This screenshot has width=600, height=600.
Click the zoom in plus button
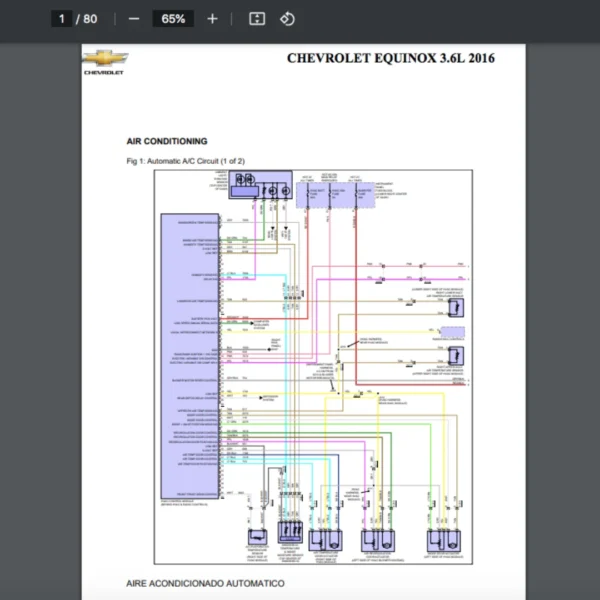pyautogui.click(x=212, y=19)
